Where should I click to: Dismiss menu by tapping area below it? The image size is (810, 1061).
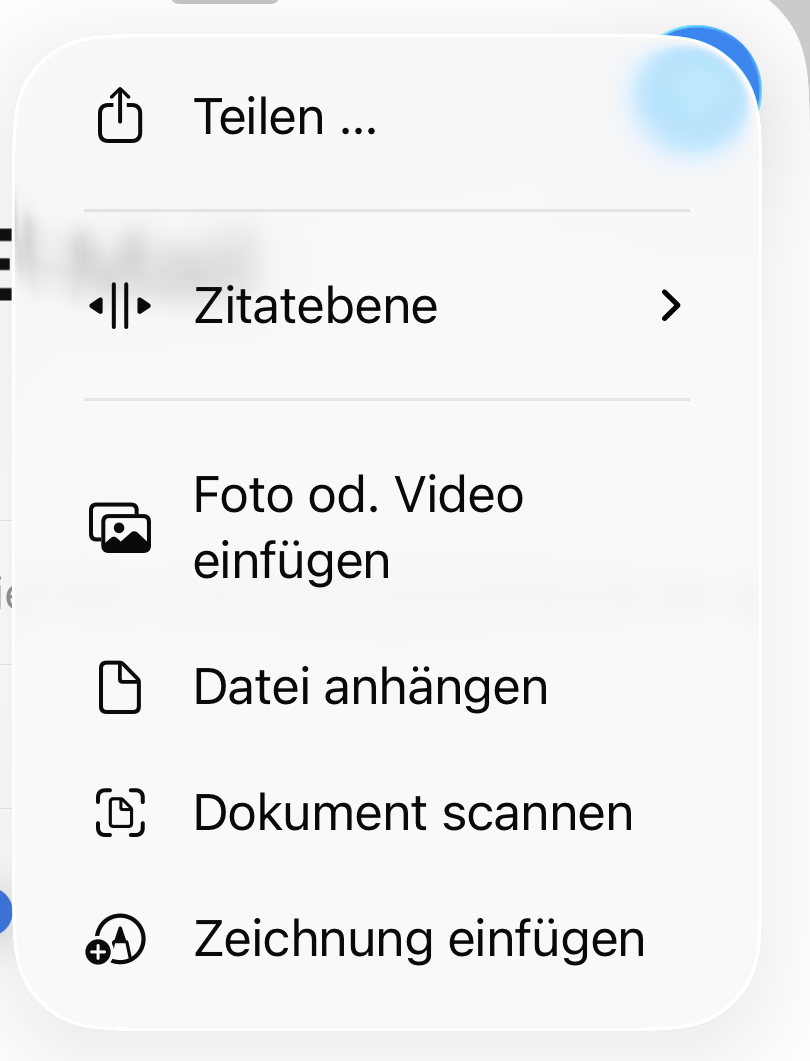pos(400,1047)
